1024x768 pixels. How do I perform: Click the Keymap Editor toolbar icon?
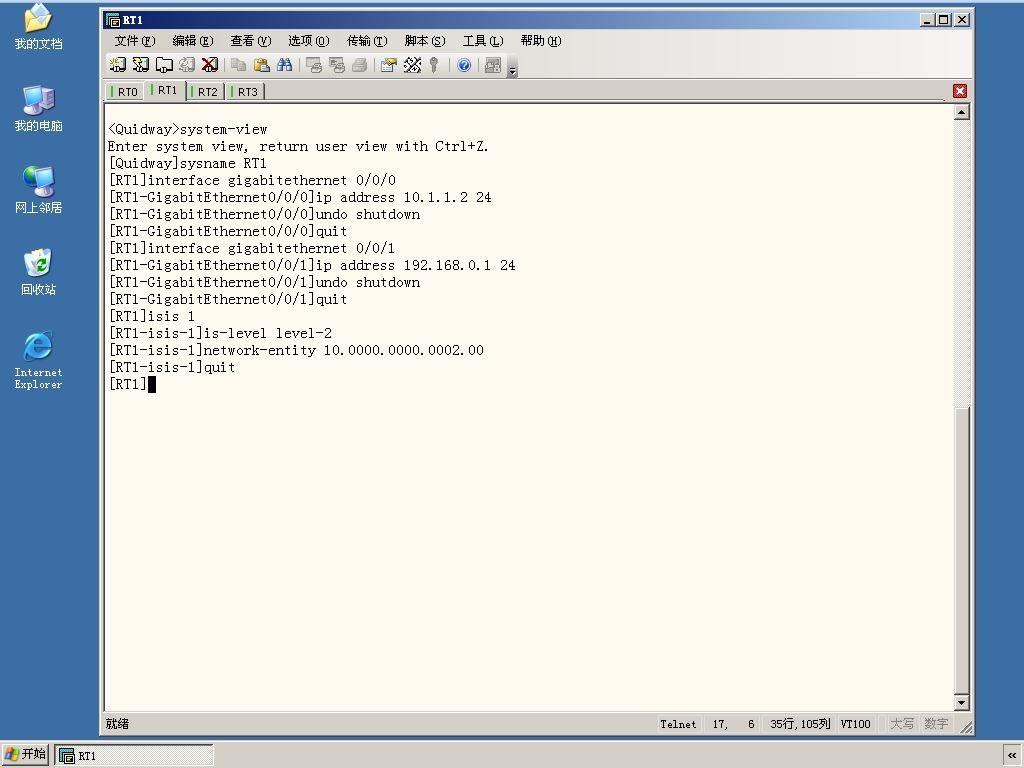412,65
